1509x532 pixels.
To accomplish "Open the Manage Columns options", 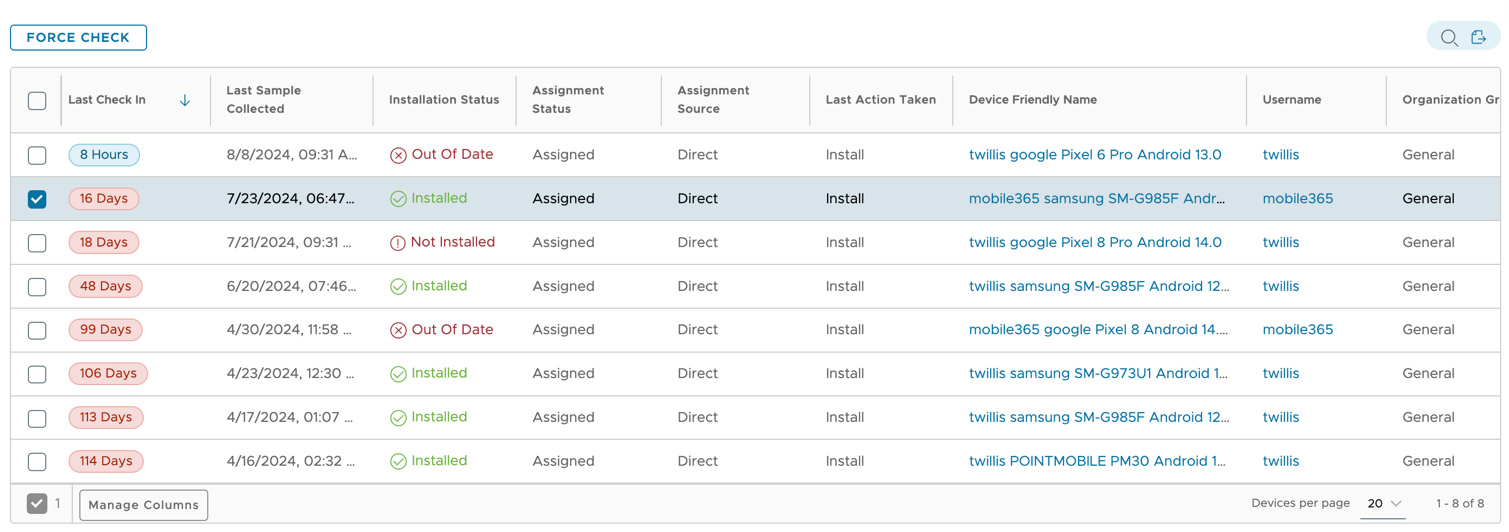I will tap(144, 505).
